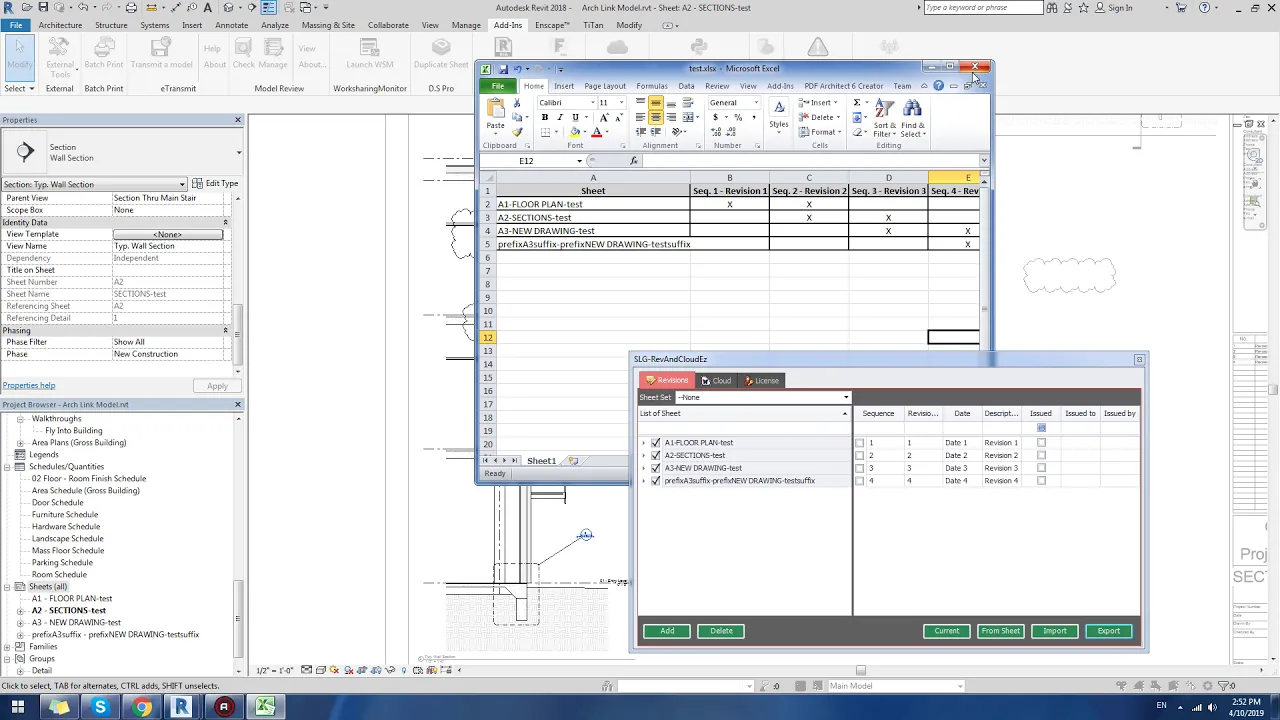Click the Windows Start button
Image resolution: width=1280 pixels, height=720 pixels.
coord(18,707)
